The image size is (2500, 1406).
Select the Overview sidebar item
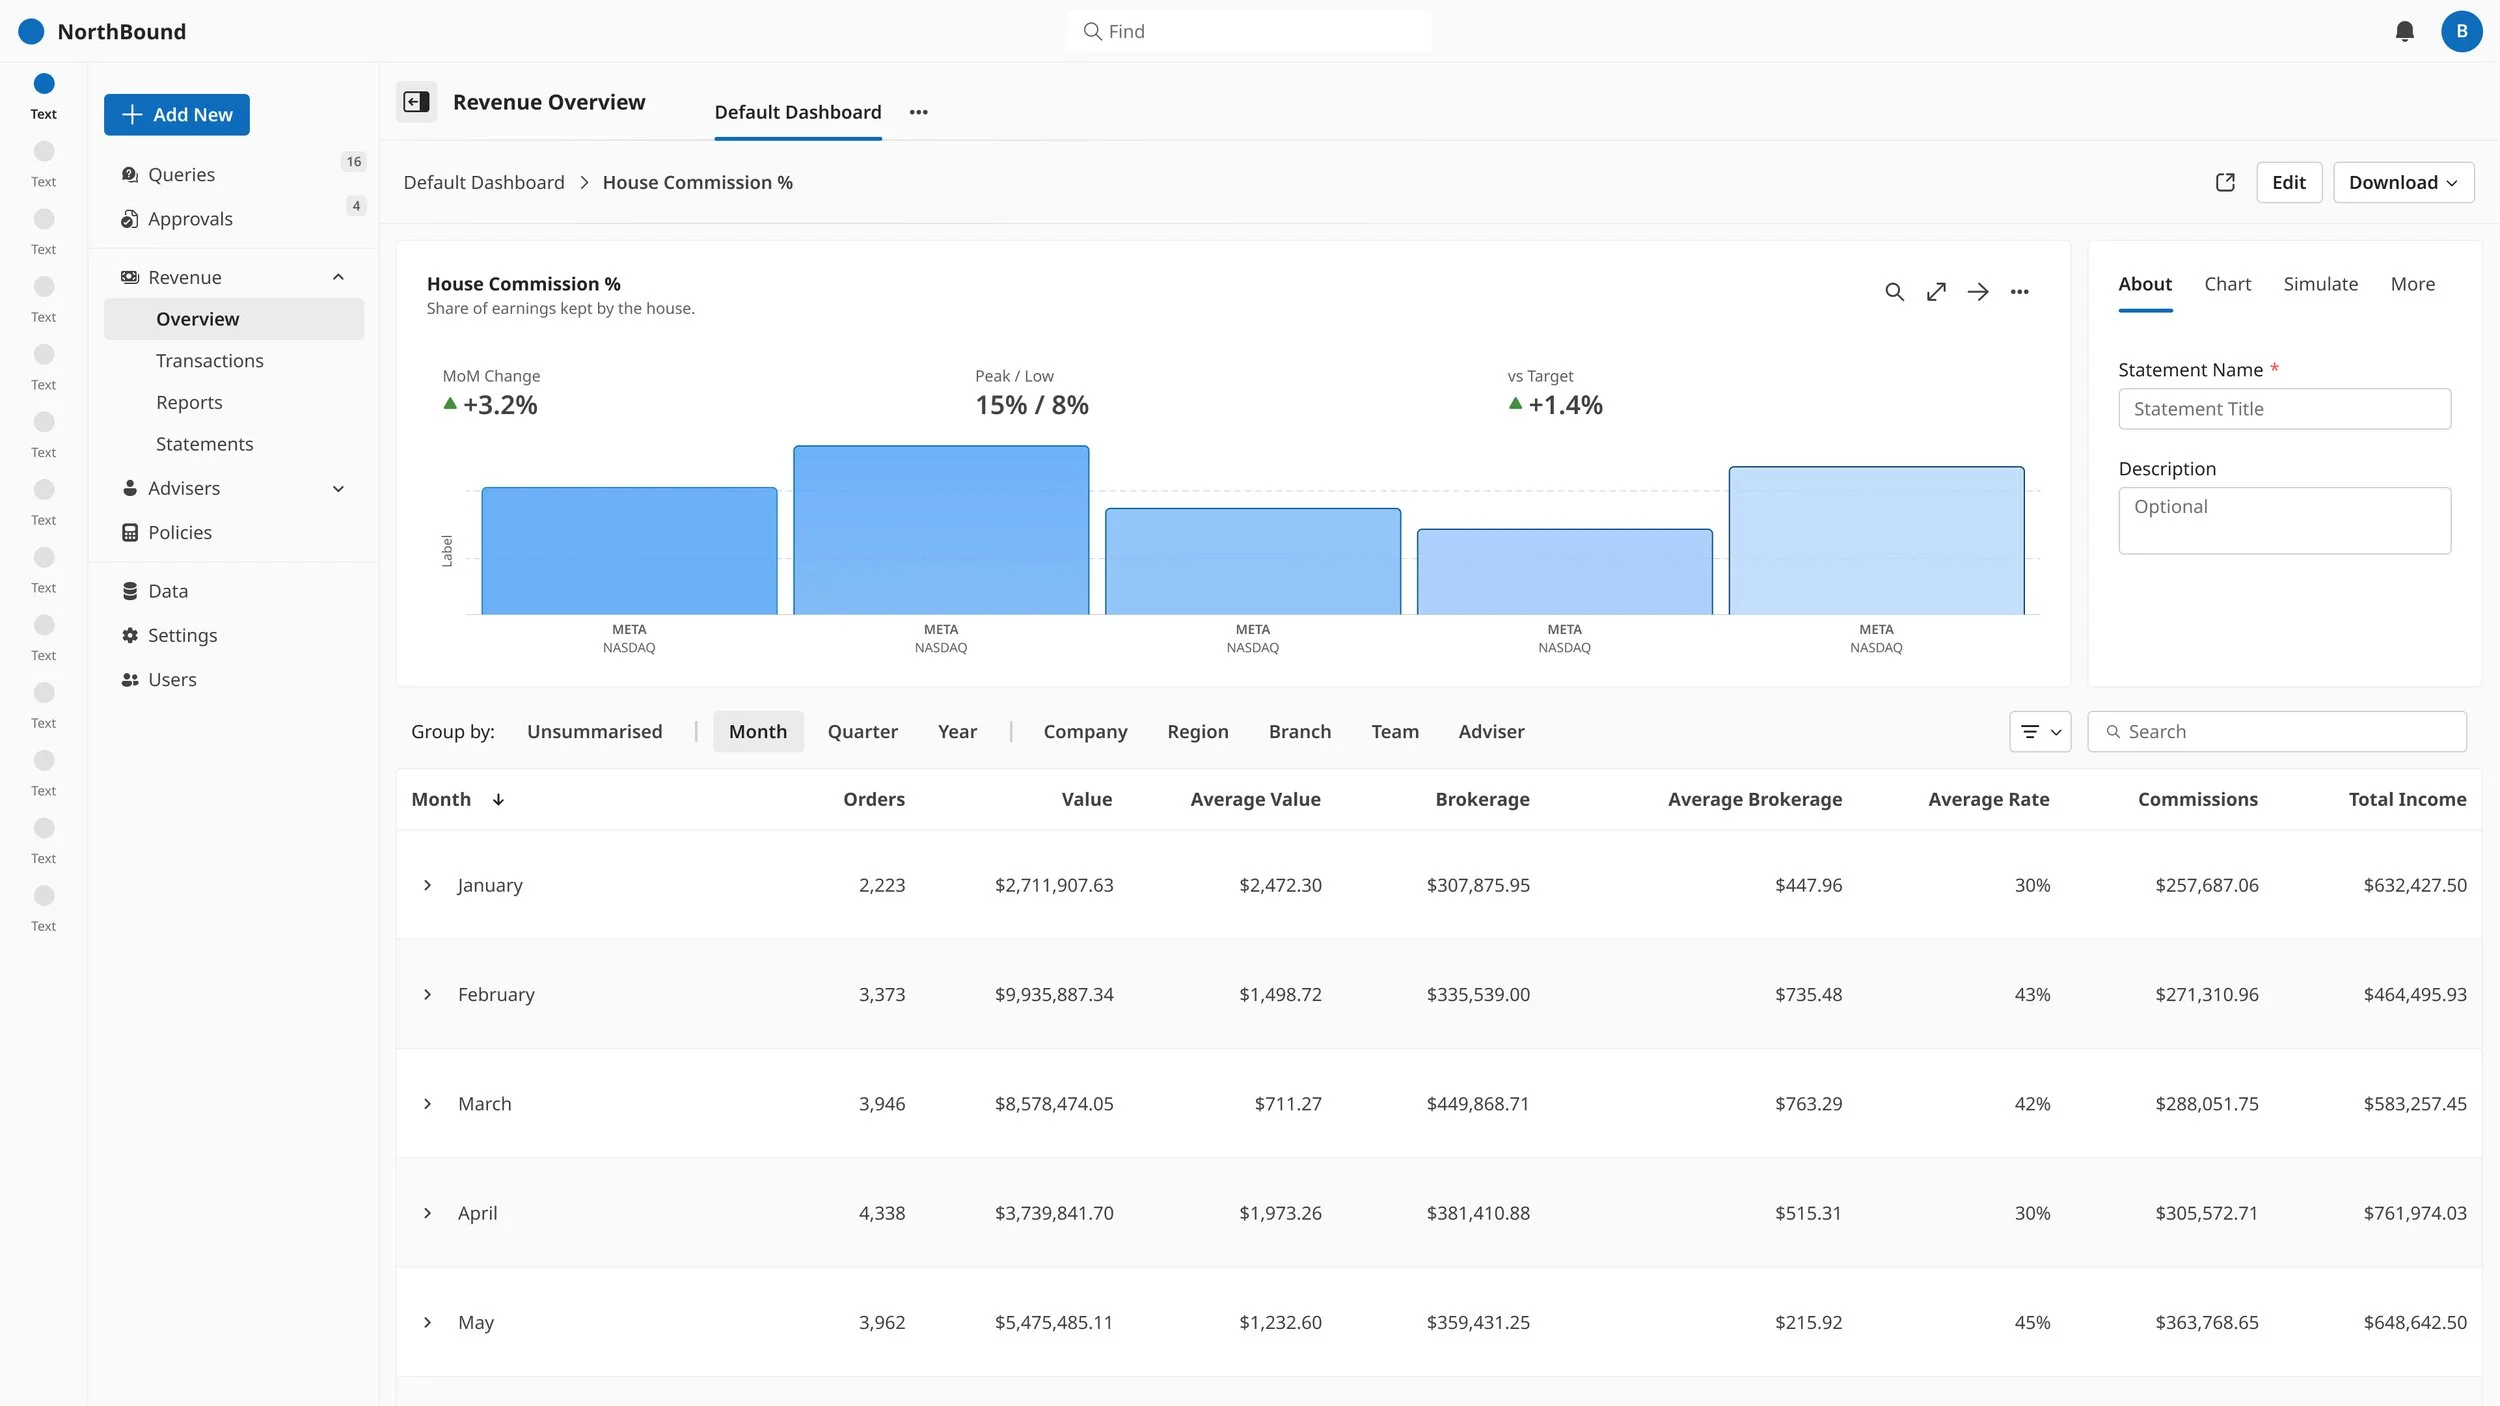[233, 319]
